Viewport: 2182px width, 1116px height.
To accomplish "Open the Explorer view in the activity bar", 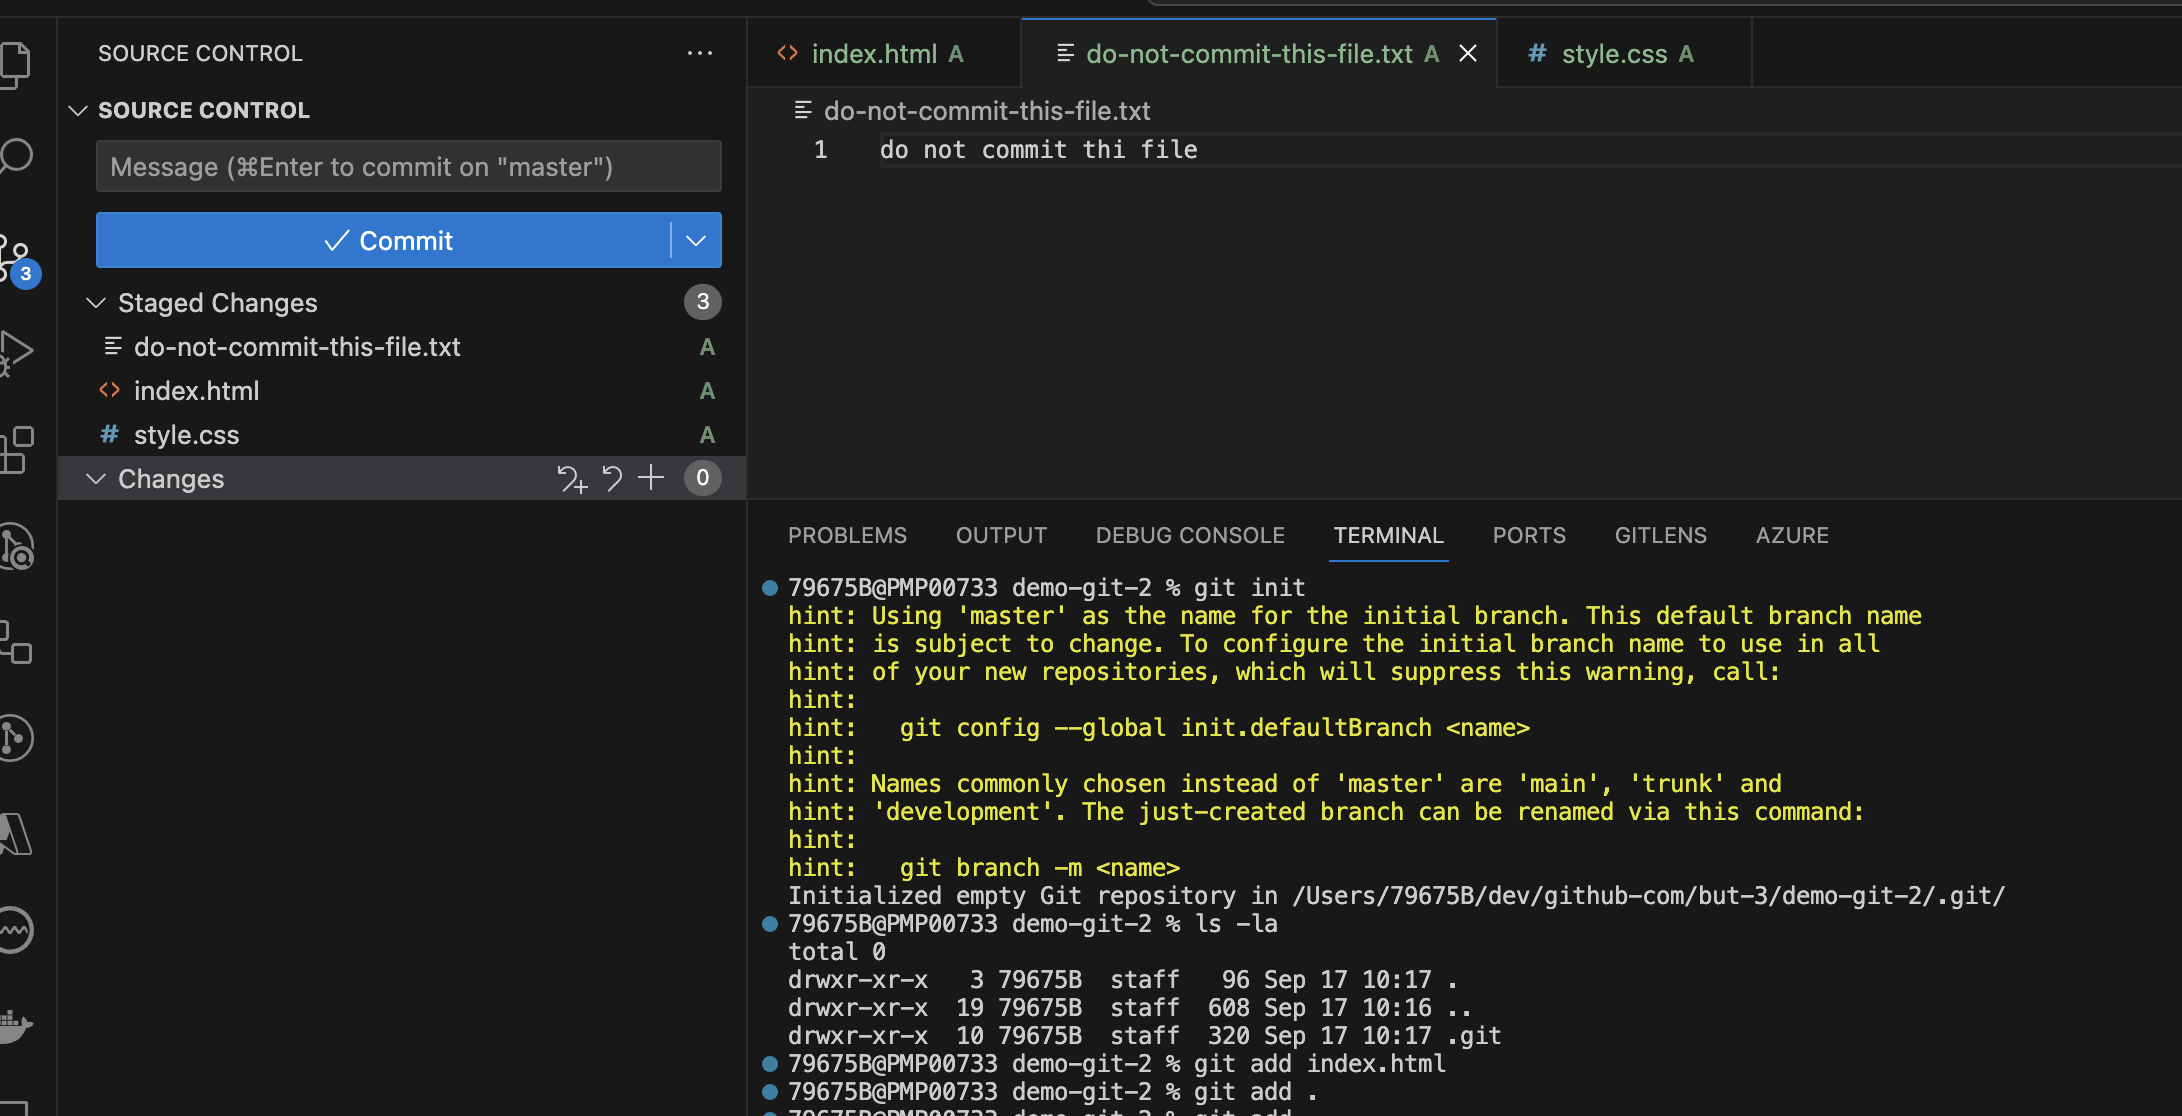I will pyautogui.click(x=14, y=64).
